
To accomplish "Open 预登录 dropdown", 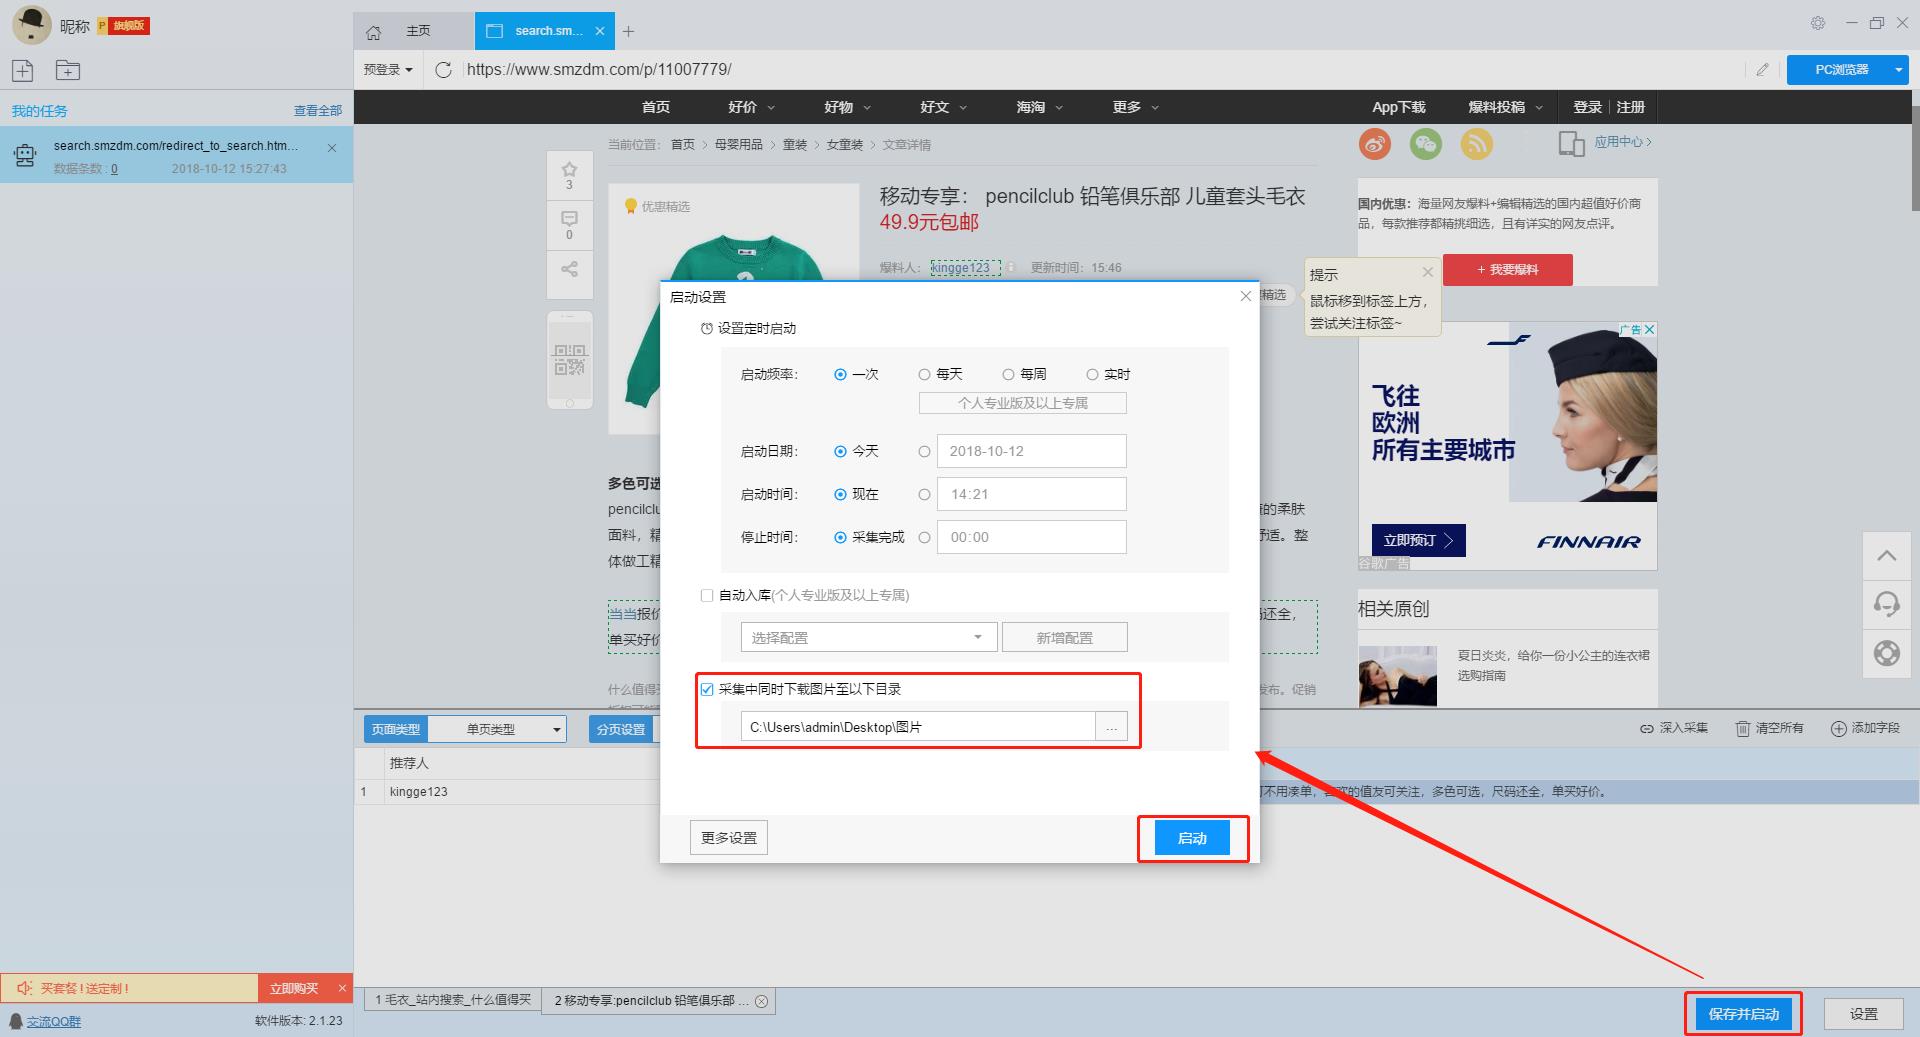I will coord(388,69).
